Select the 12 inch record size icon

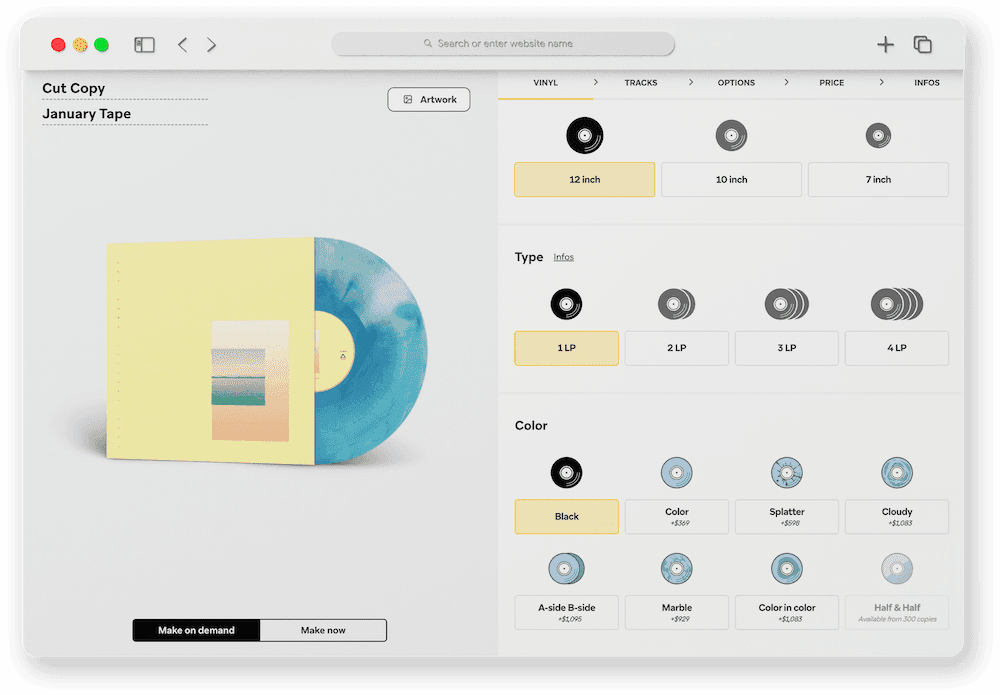584,134
